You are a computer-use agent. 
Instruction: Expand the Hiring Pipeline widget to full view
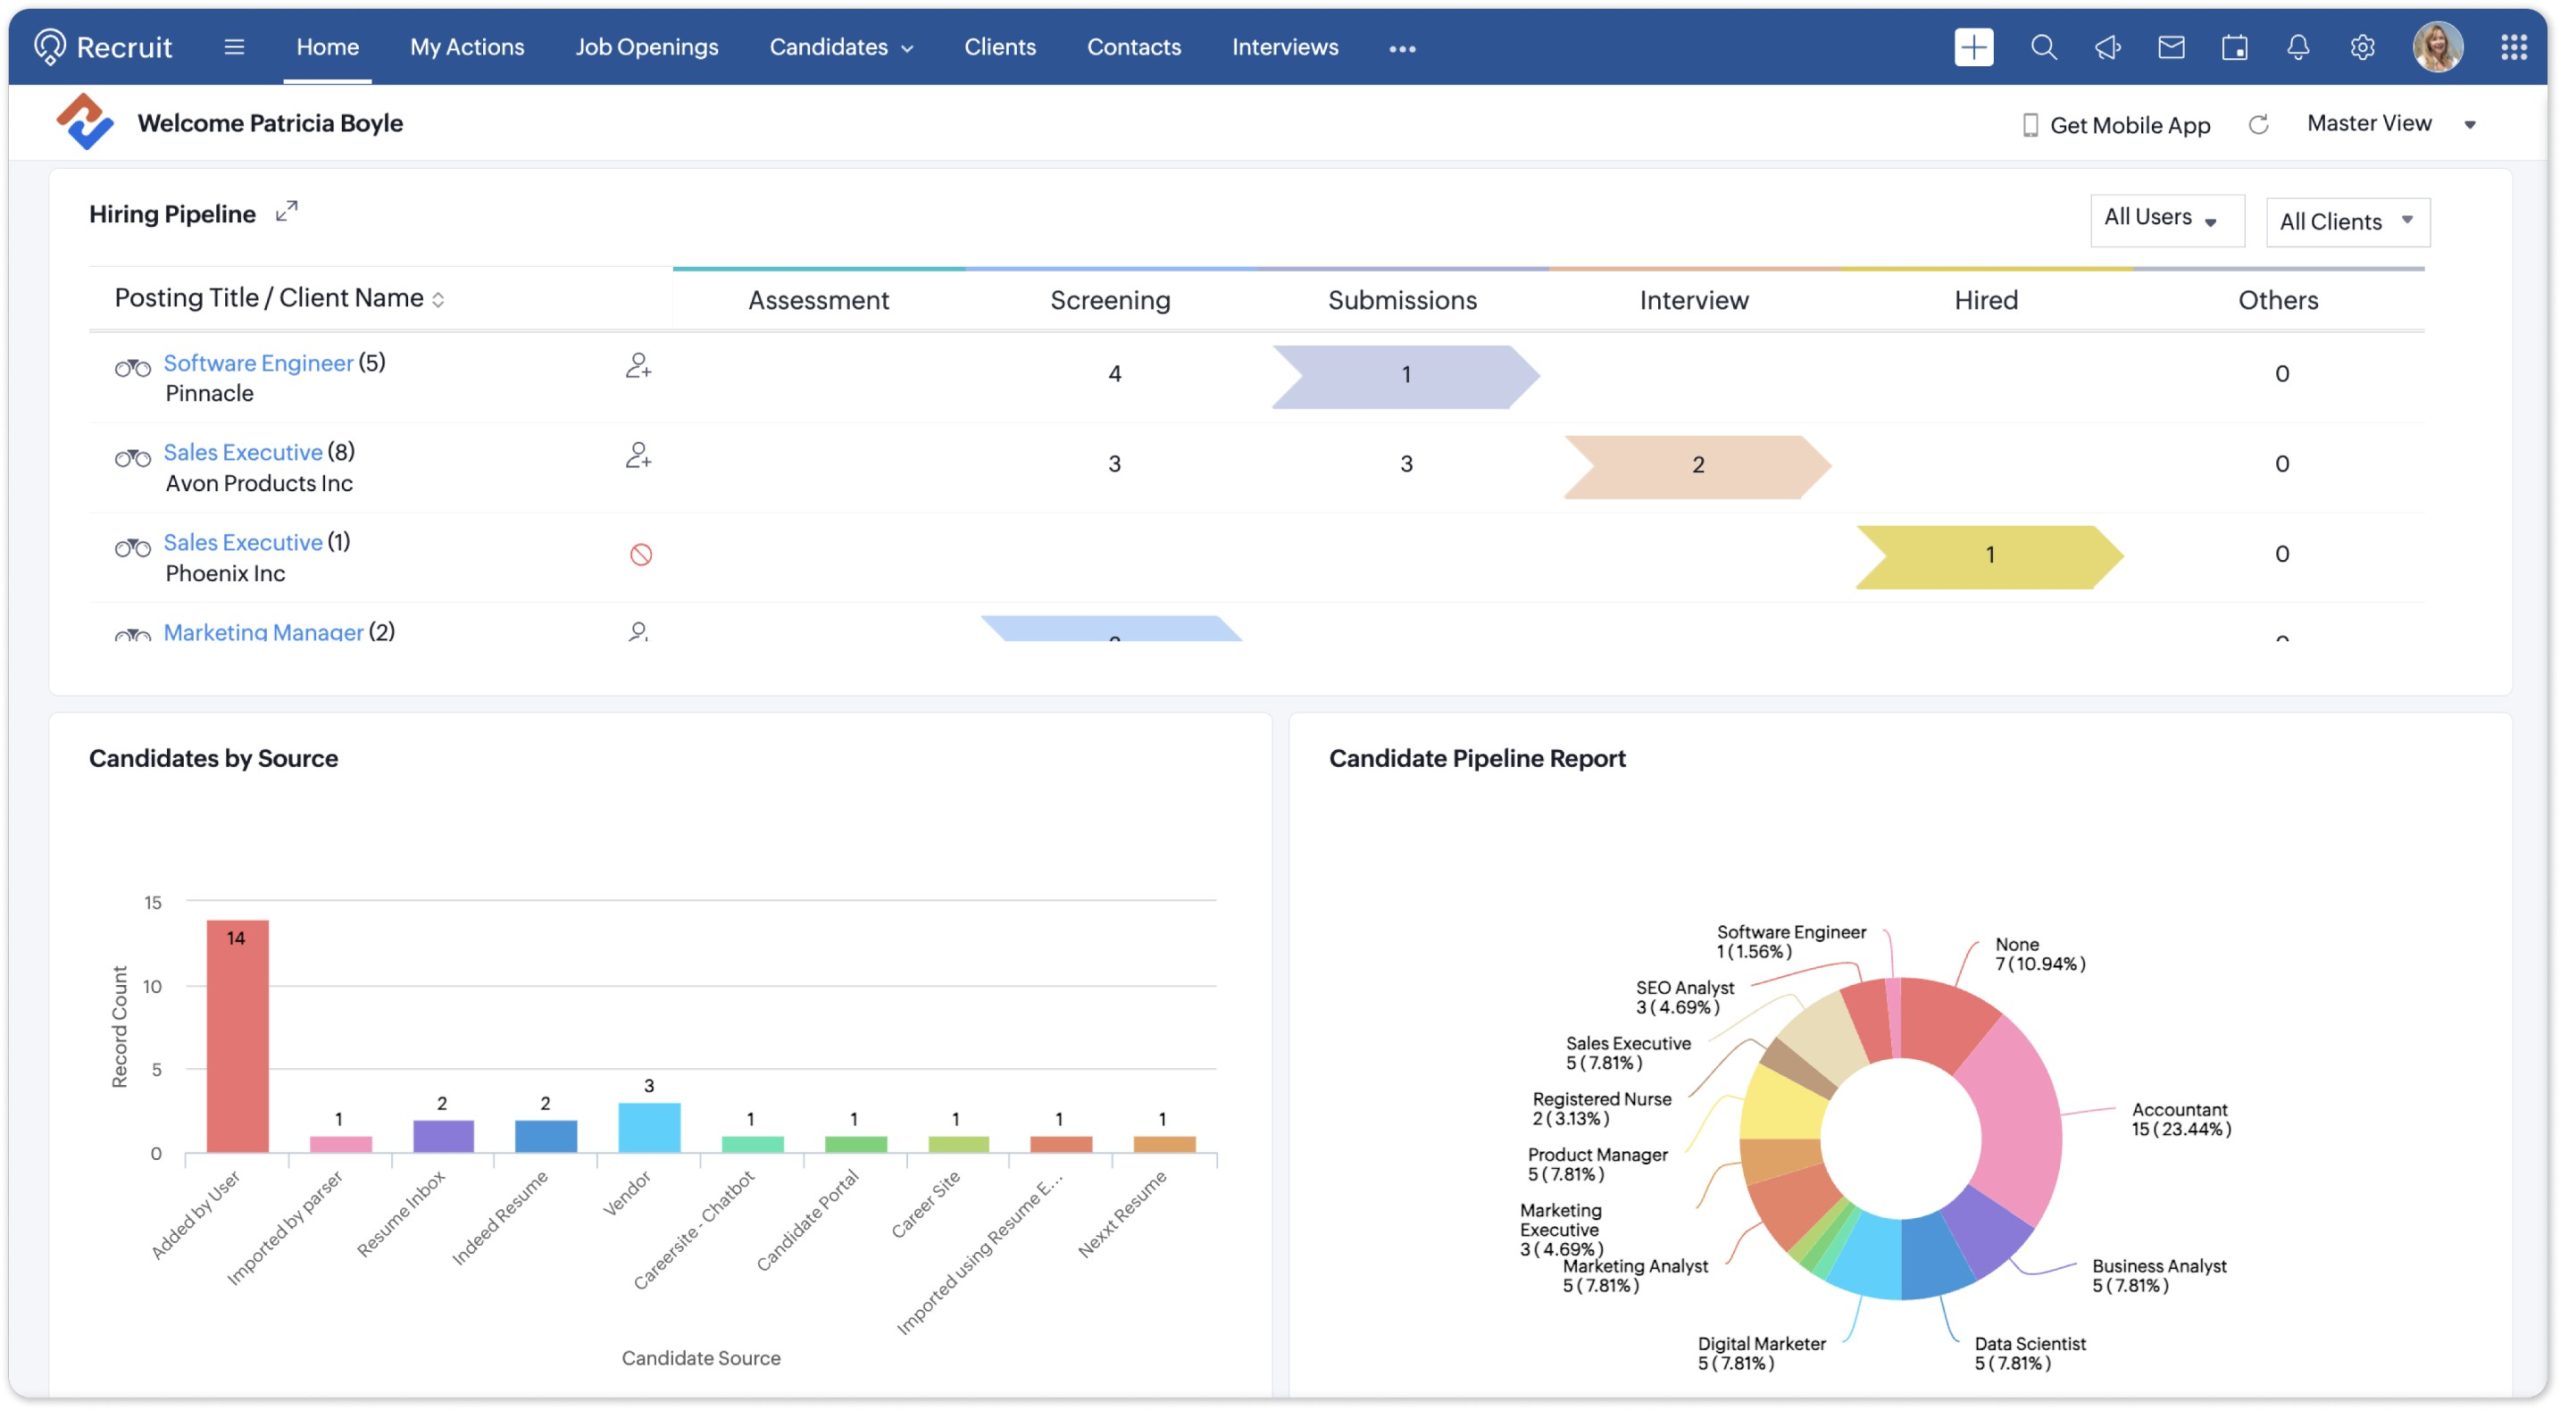287,211
